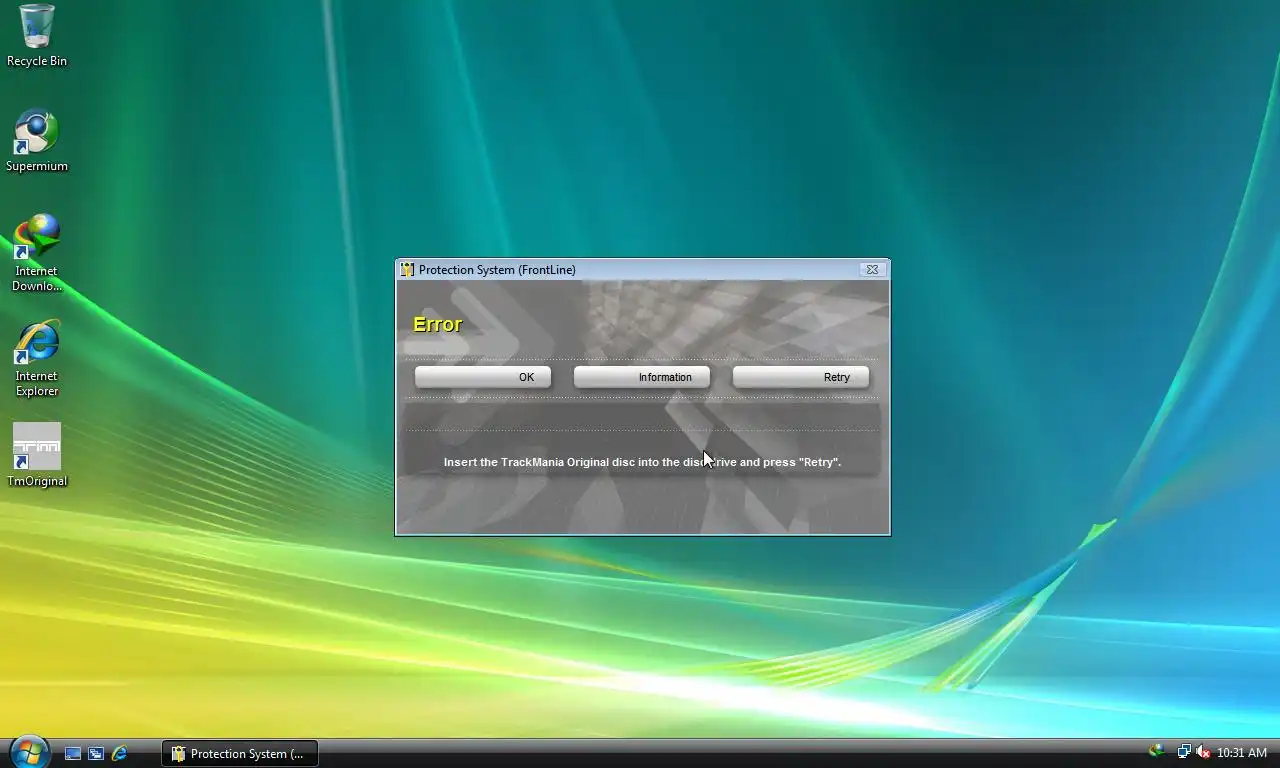Open the Windows Start menu orb
This screenshot has width=1280, height=768.
coord(29,752)
